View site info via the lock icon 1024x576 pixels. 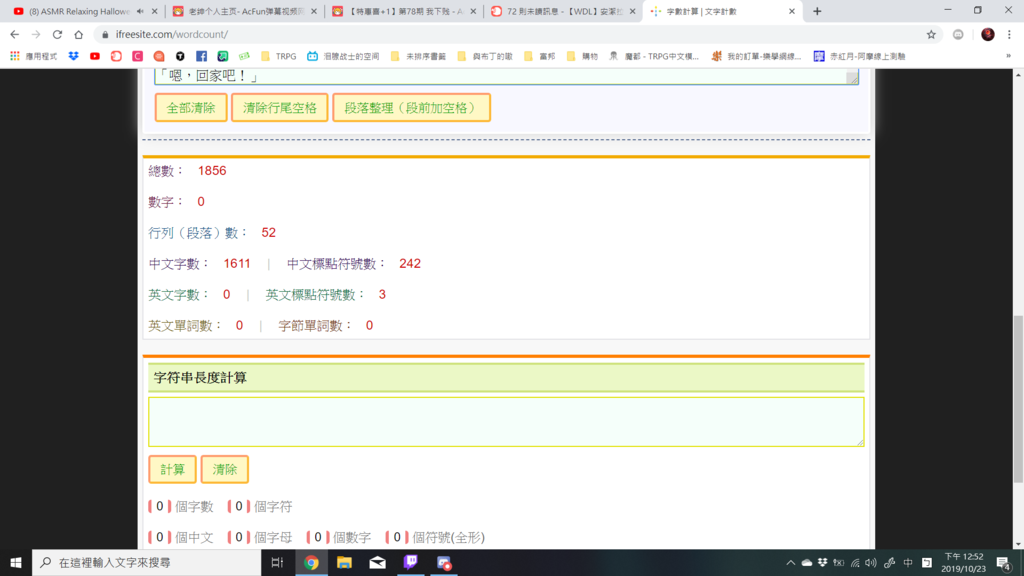pos(104,35)
